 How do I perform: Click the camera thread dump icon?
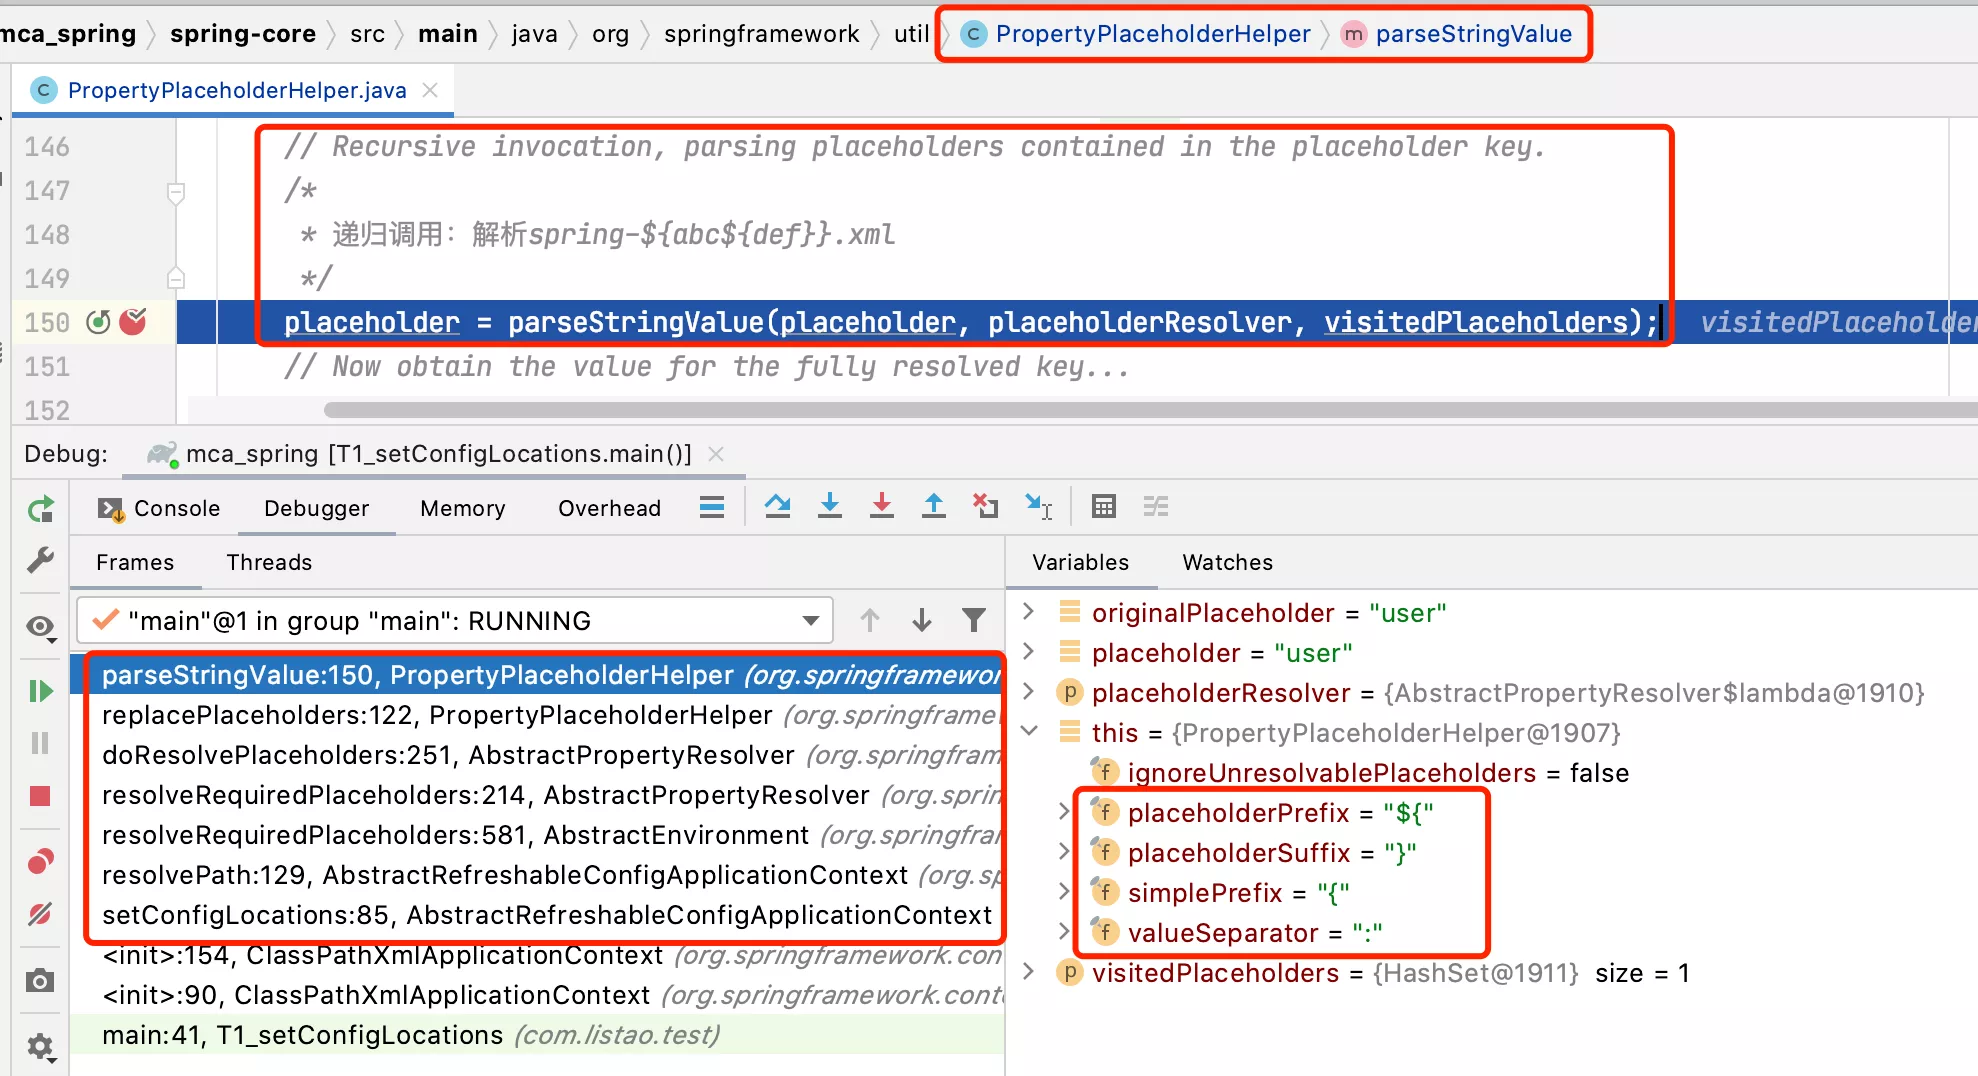pos(41,980)
